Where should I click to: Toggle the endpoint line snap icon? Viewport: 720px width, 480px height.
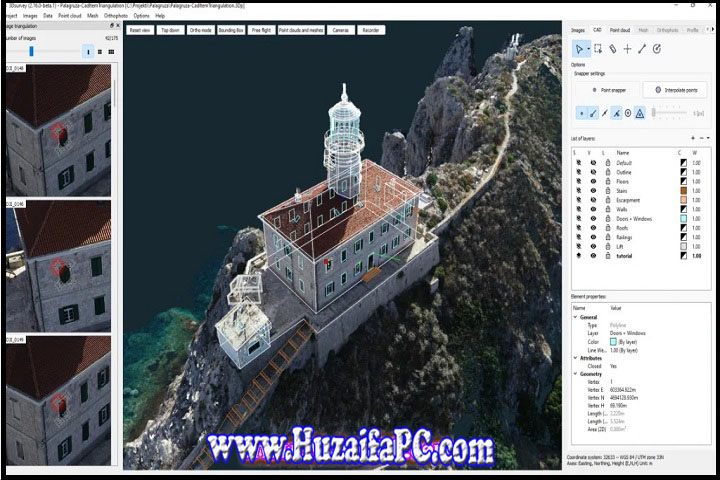click(x=593, y=113)
